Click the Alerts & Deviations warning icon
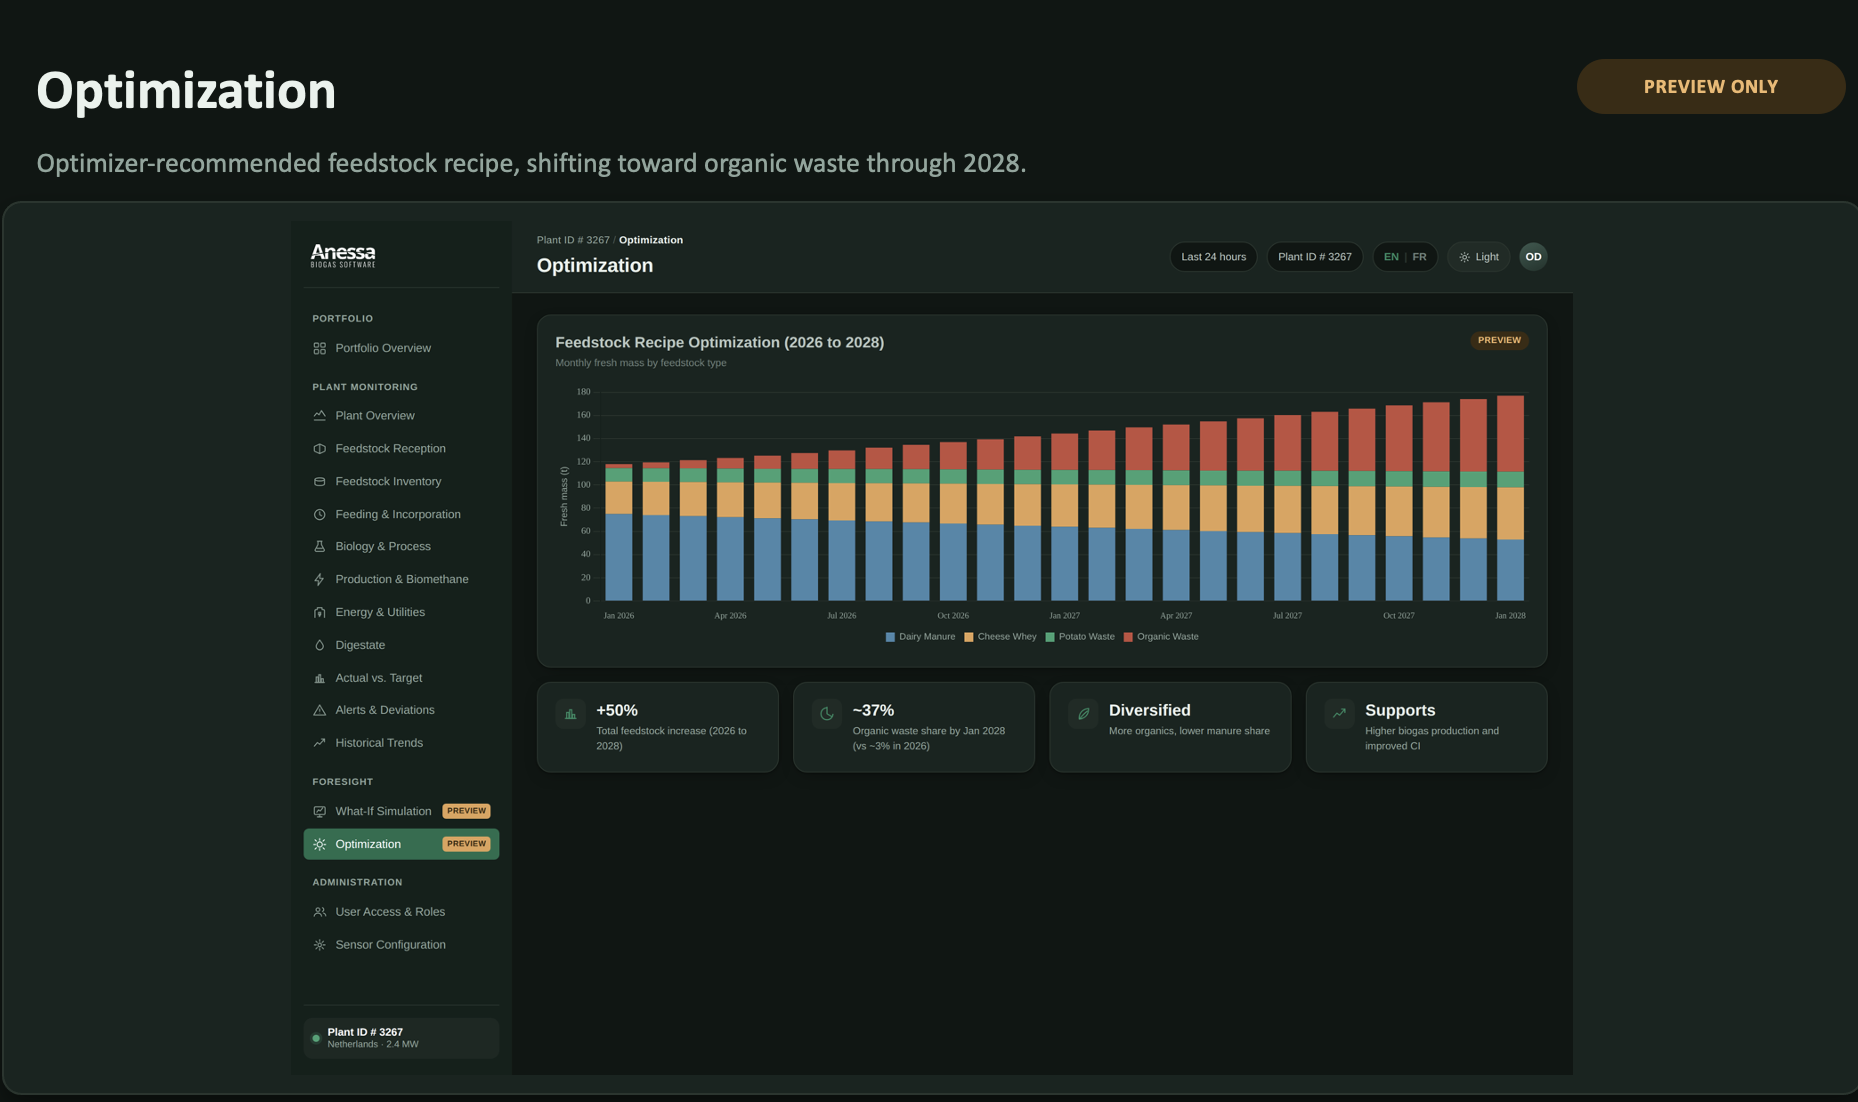This screenshot has width=1858, height=1102. tap(319, 710)
